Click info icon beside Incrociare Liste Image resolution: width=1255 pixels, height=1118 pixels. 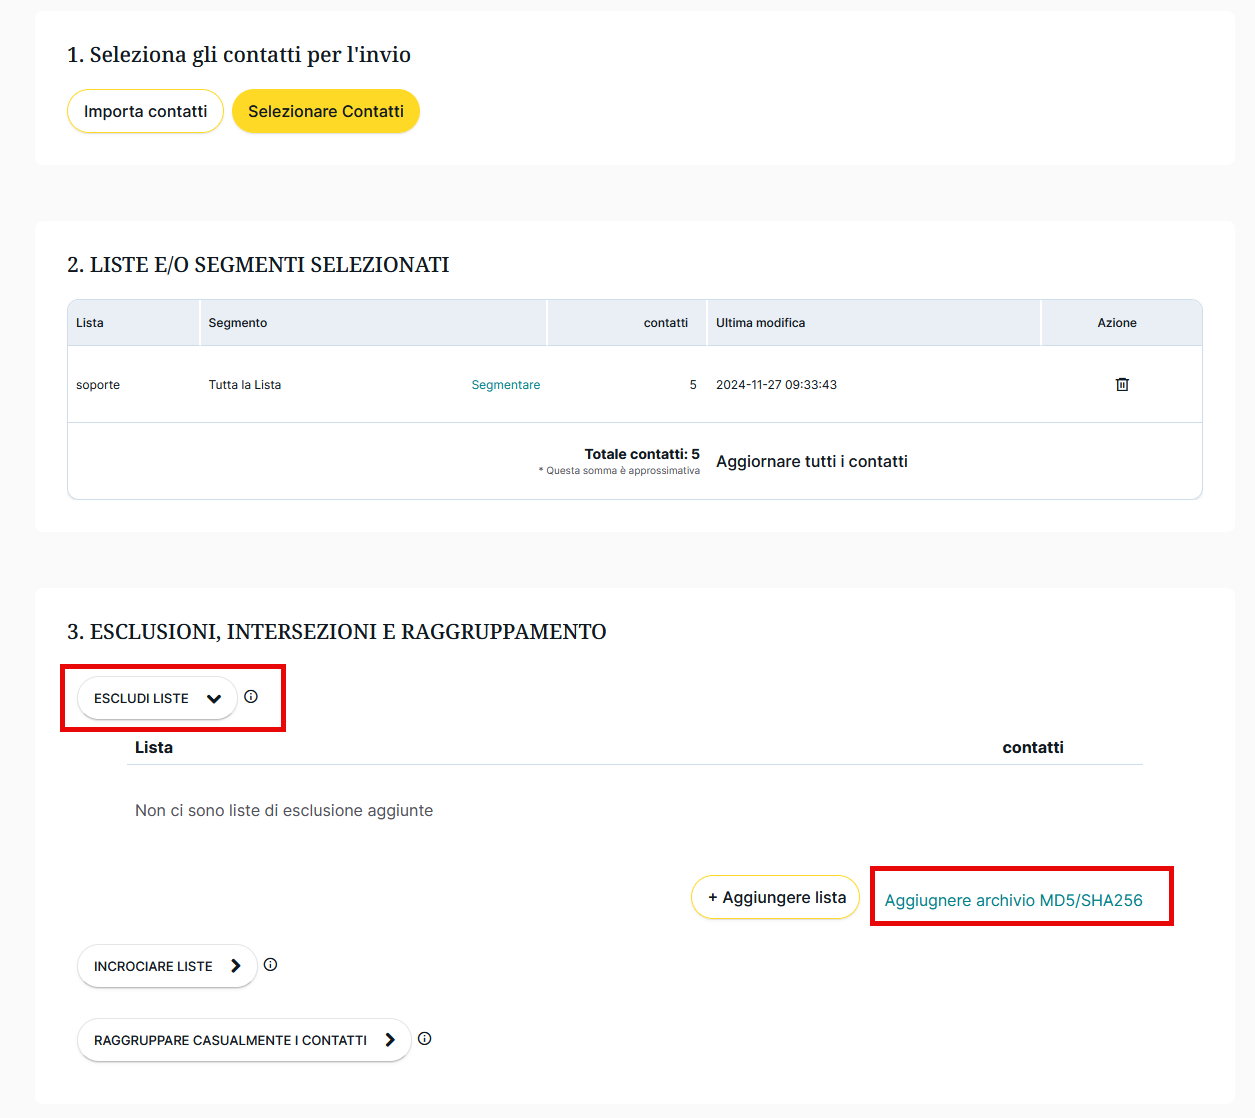(270, 965)
